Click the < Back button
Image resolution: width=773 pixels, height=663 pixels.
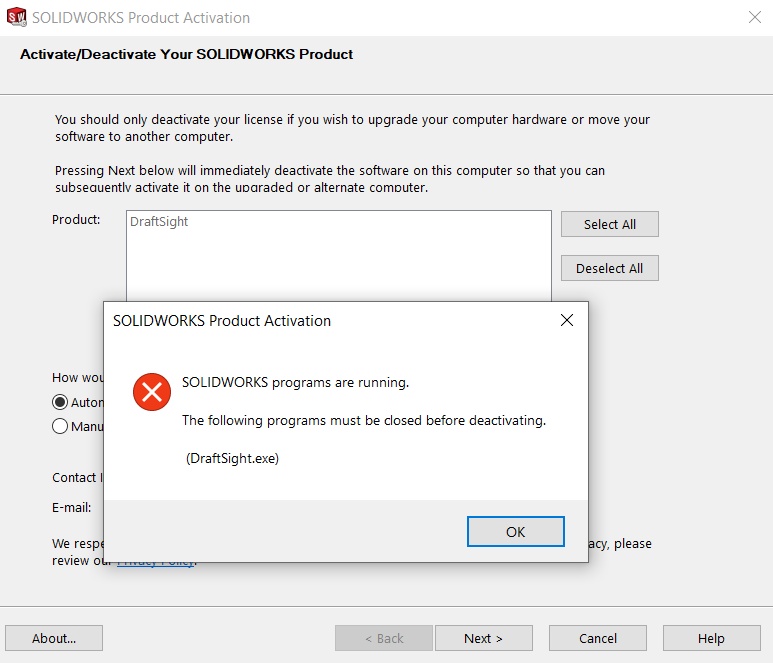pyautogui.click(x=384, y=638)
